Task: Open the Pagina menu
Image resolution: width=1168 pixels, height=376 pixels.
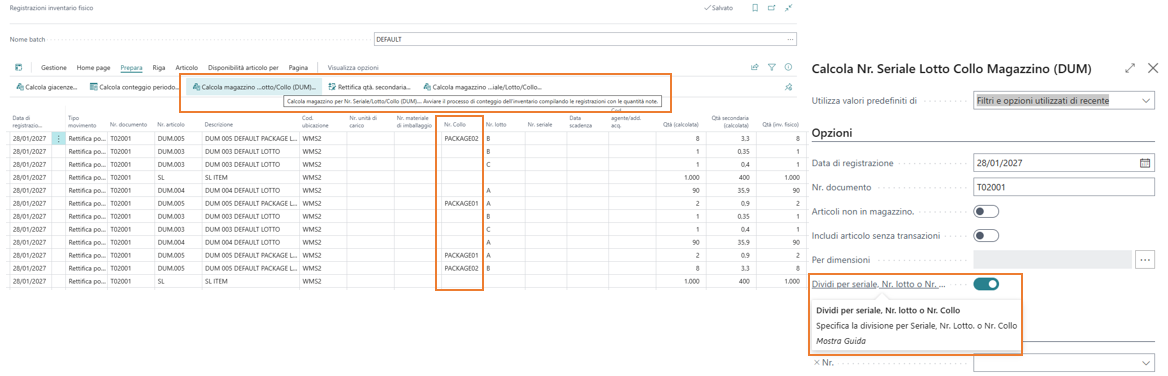Action: tap(299, 67)
